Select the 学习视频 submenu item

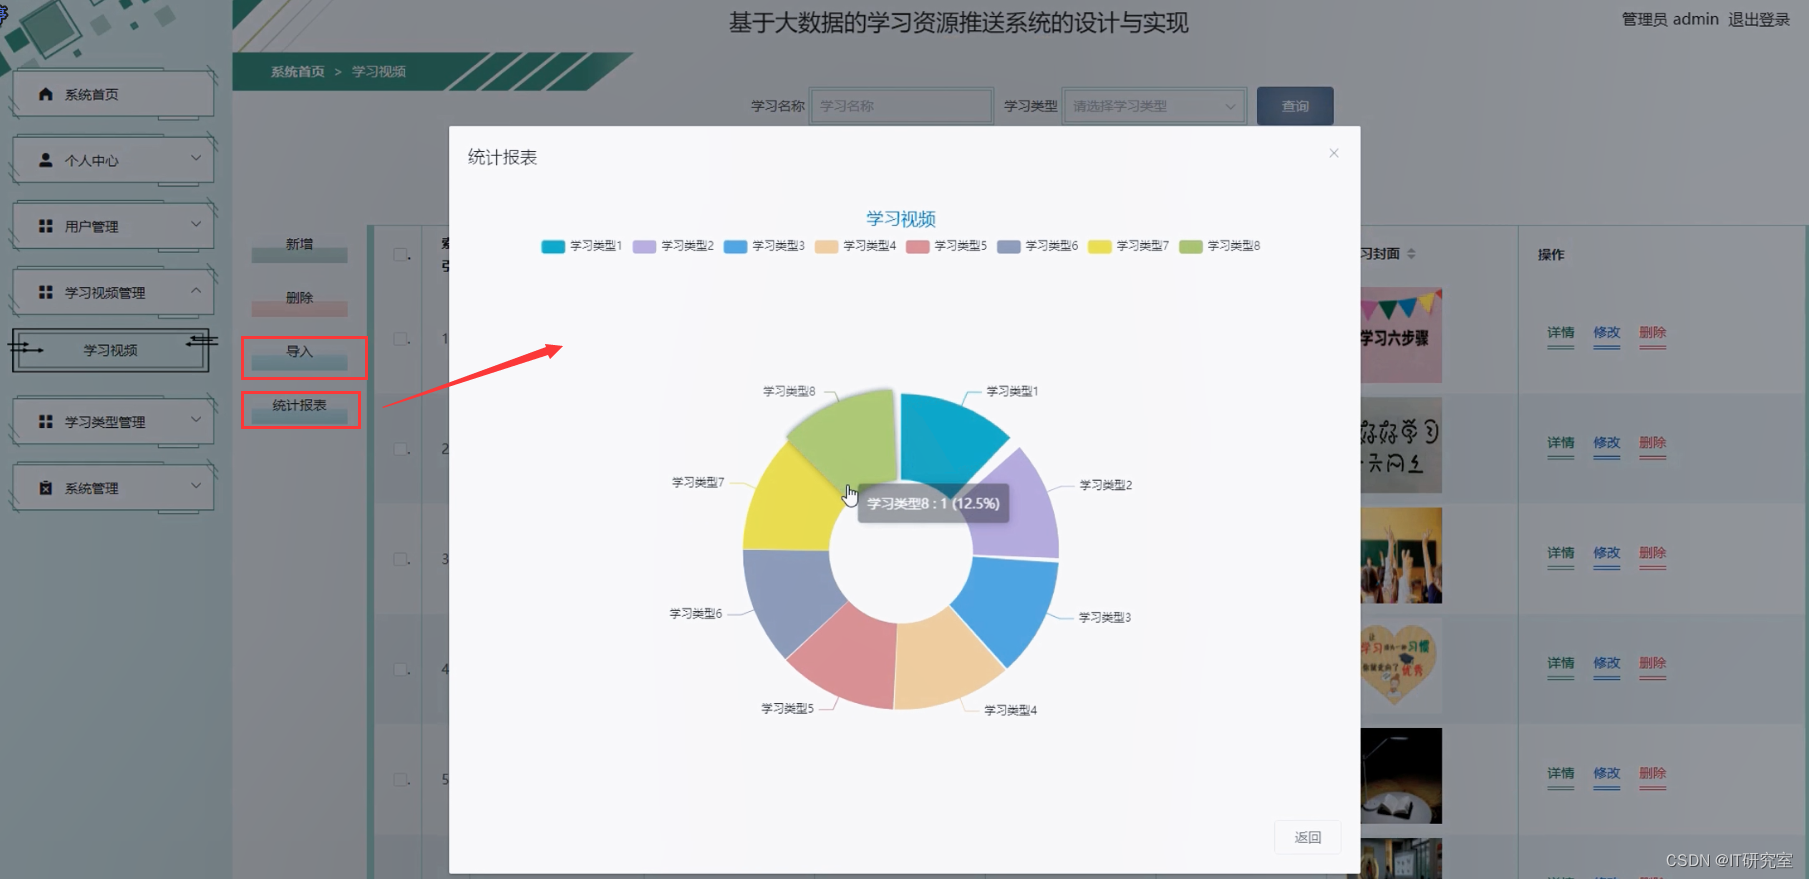(110, 350)
